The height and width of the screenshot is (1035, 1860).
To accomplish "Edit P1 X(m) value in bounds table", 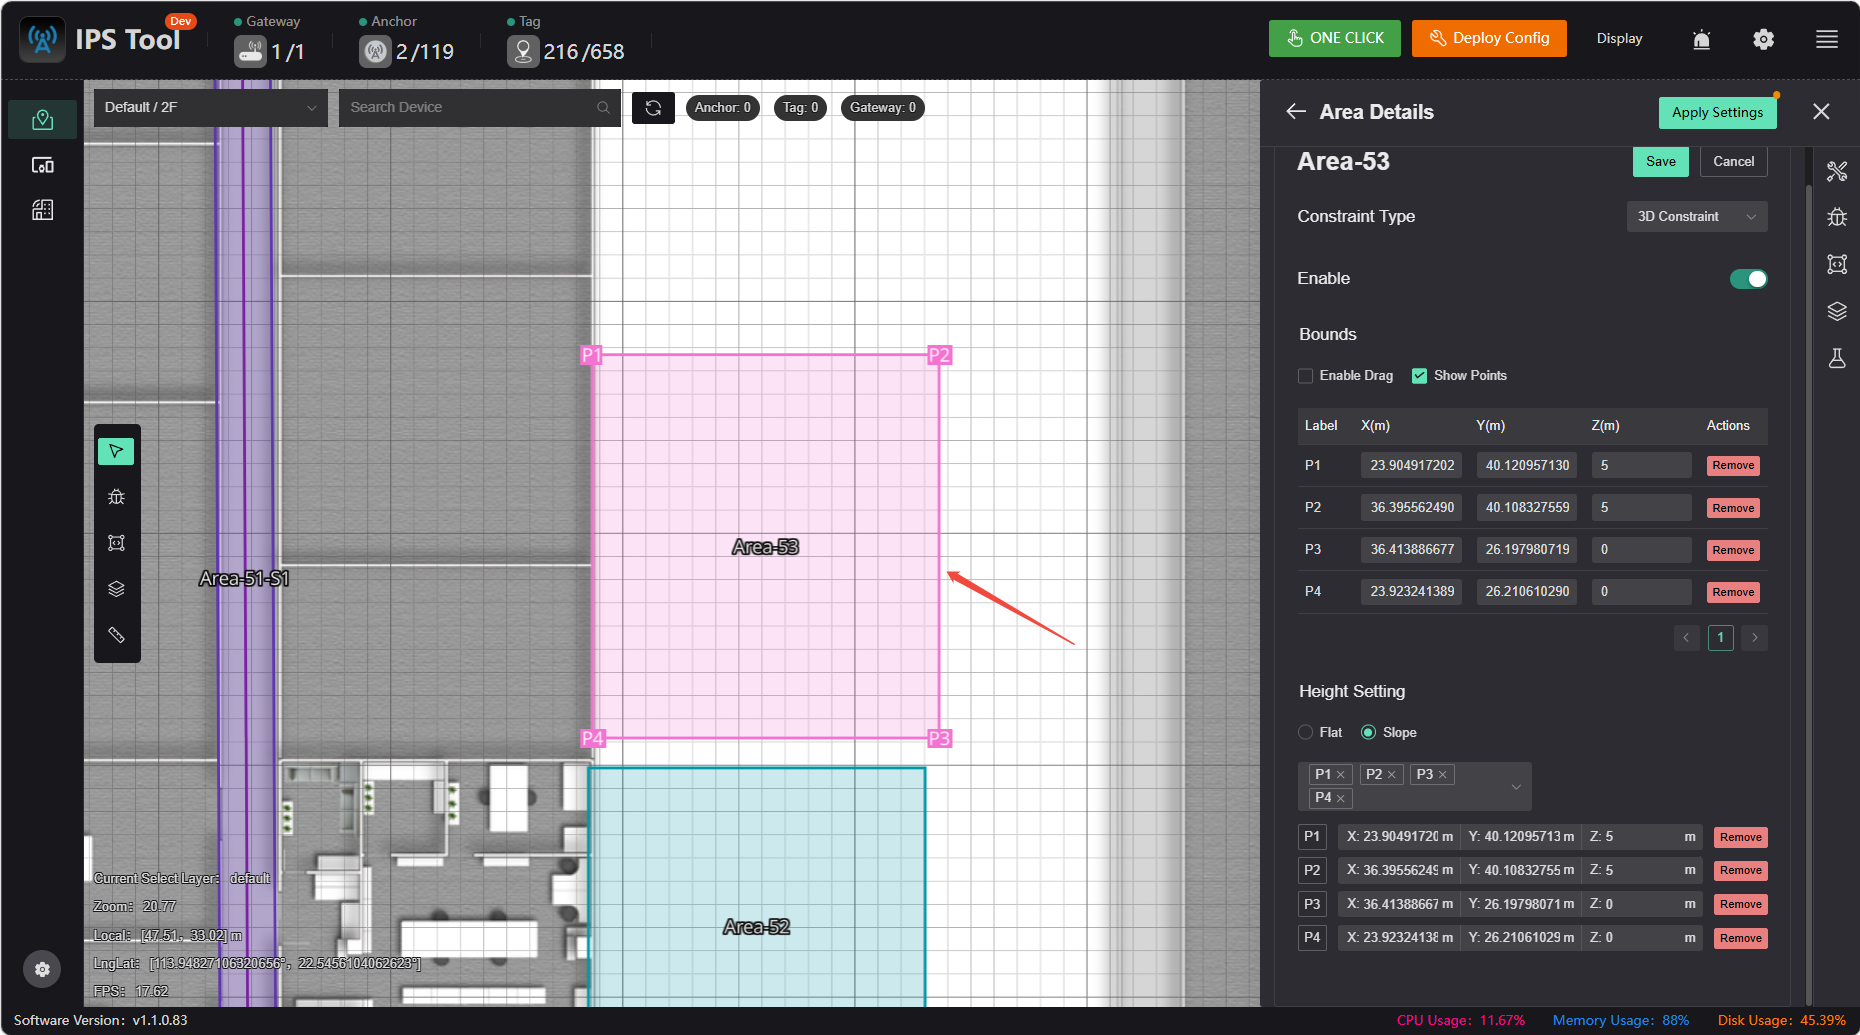I will (1411, 466).
